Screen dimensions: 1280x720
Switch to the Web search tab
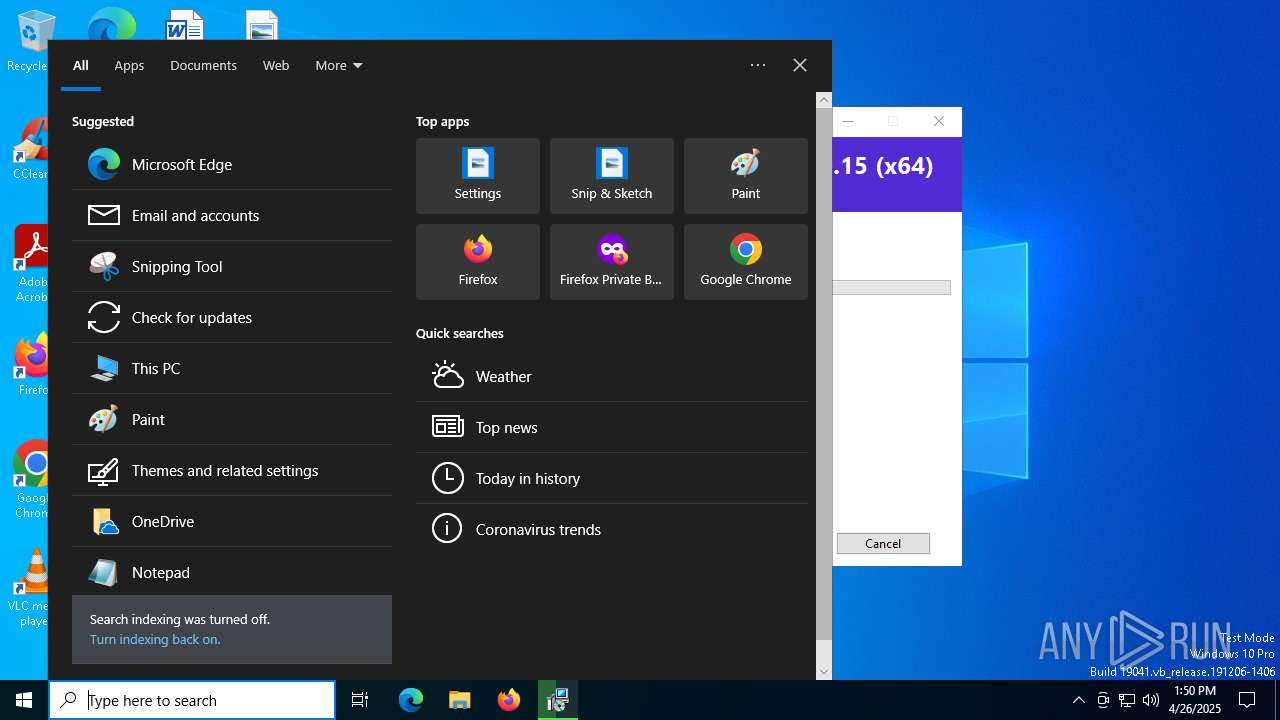276,66
